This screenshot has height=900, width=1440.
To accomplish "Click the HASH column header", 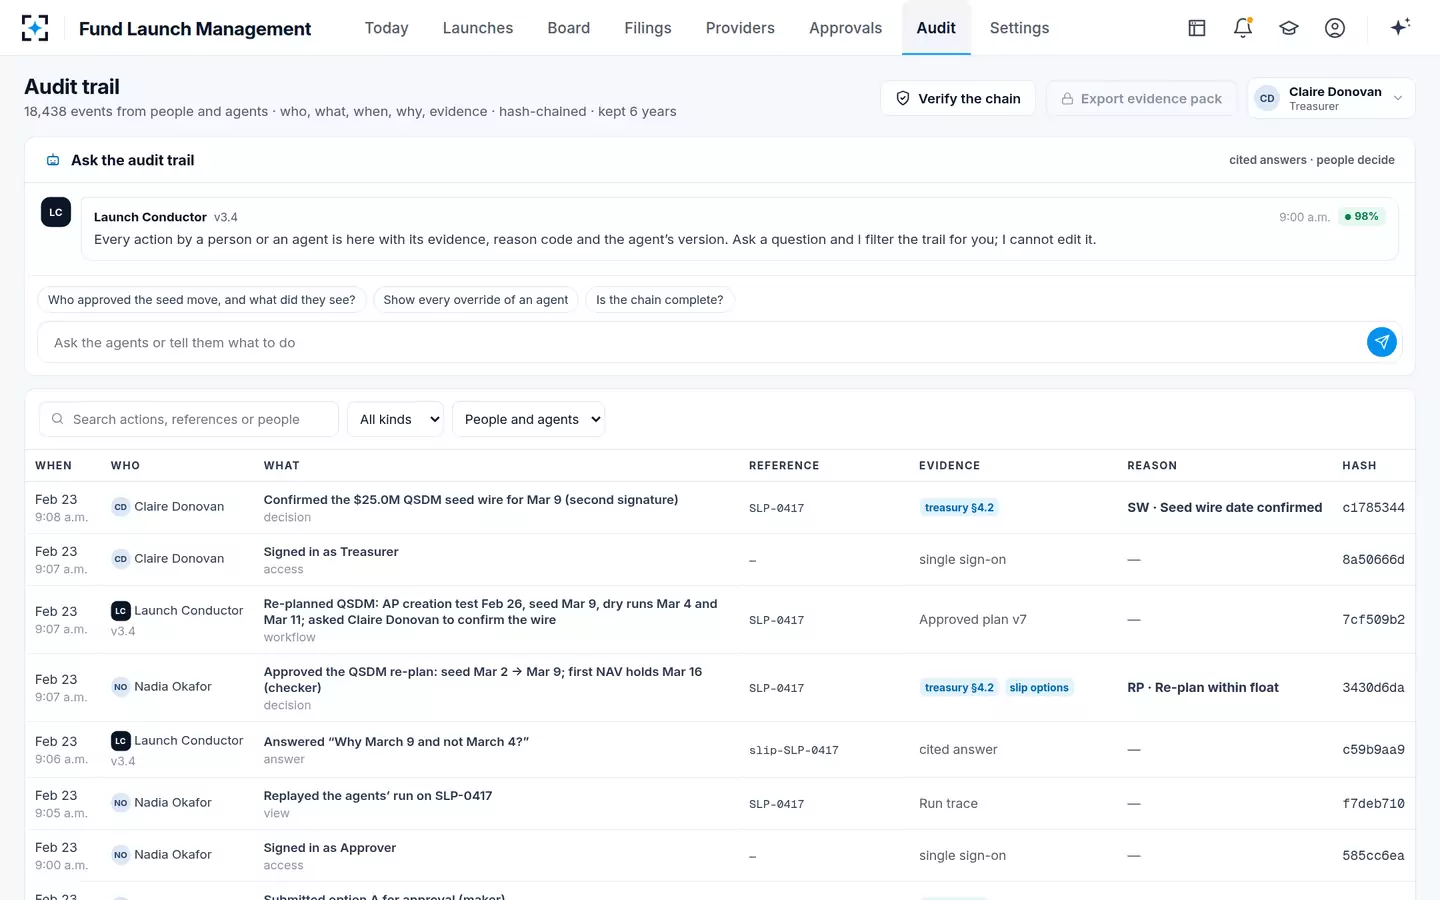I will point(1359,466).
